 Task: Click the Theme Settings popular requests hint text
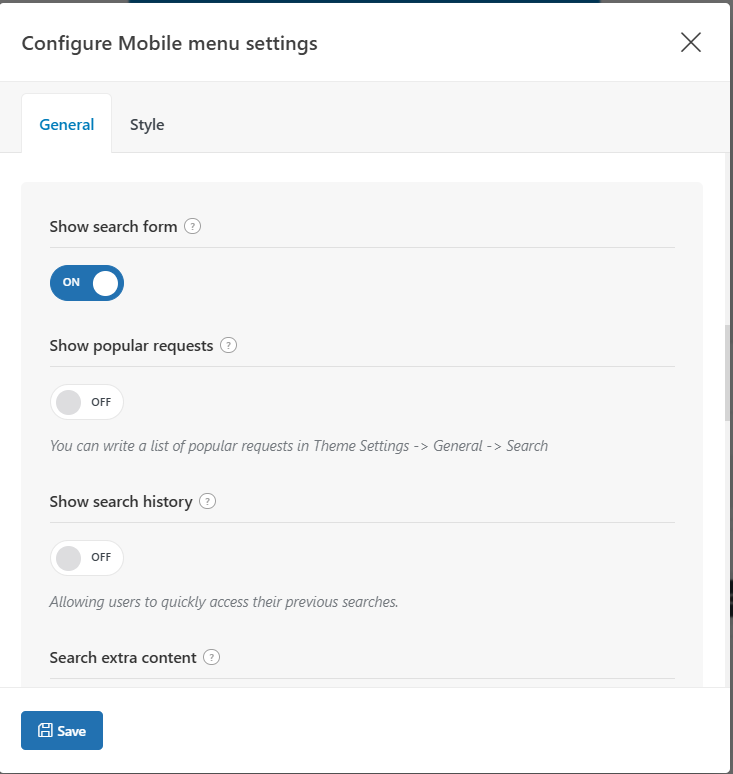tap(299, 446)
